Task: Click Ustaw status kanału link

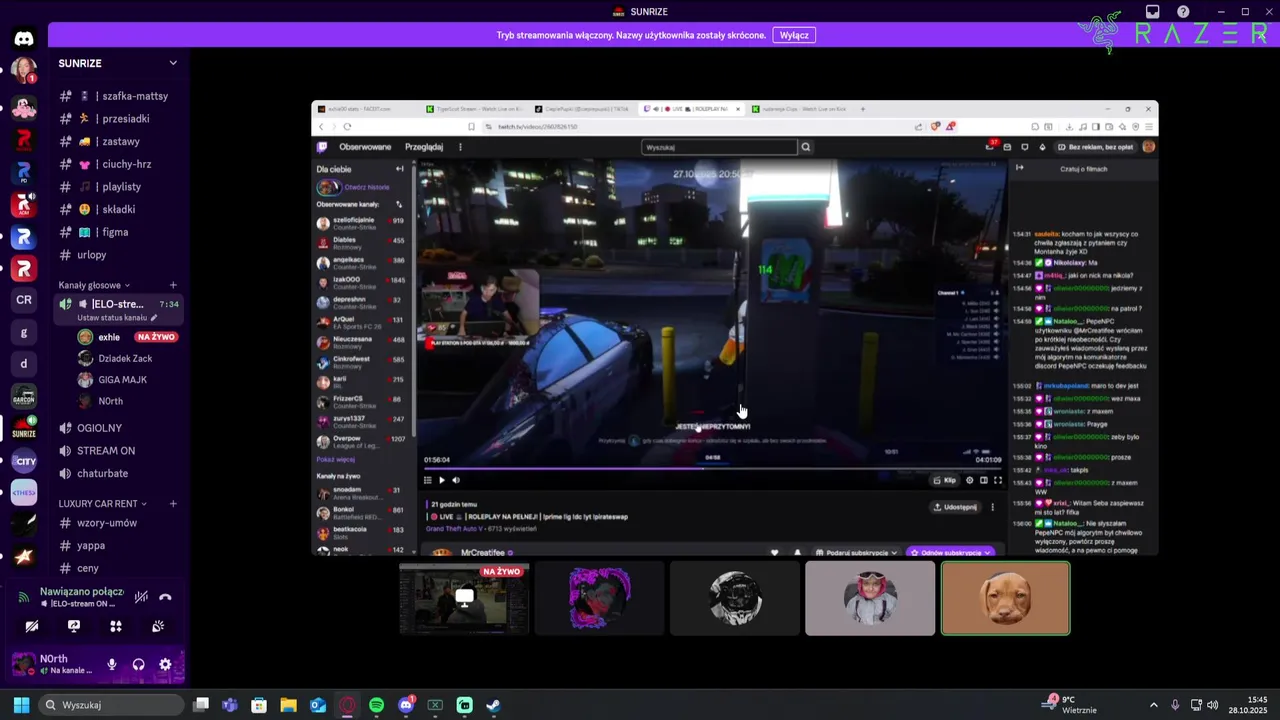Action: 117,318
